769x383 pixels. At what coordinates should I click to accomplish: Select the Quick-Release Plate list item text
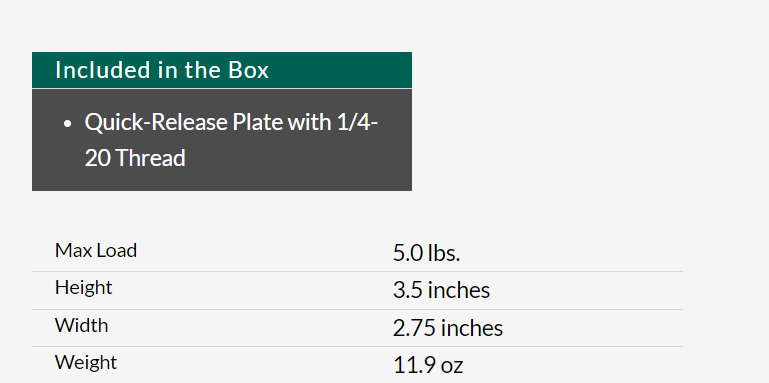(231, 140)
